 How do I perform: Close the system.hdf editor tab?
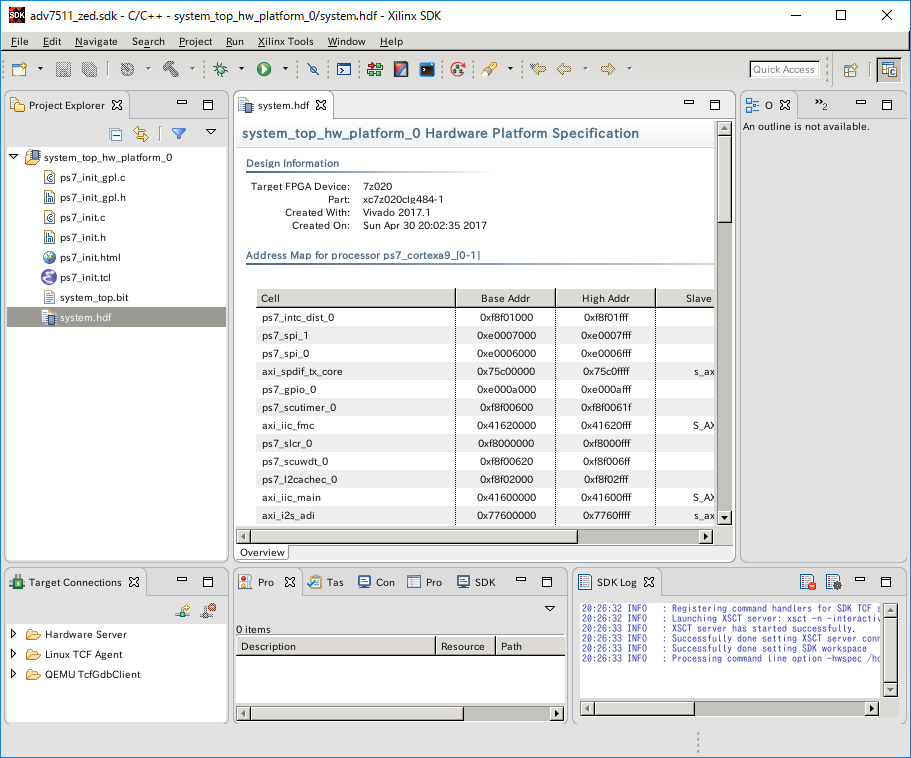[x=321, y=105]
